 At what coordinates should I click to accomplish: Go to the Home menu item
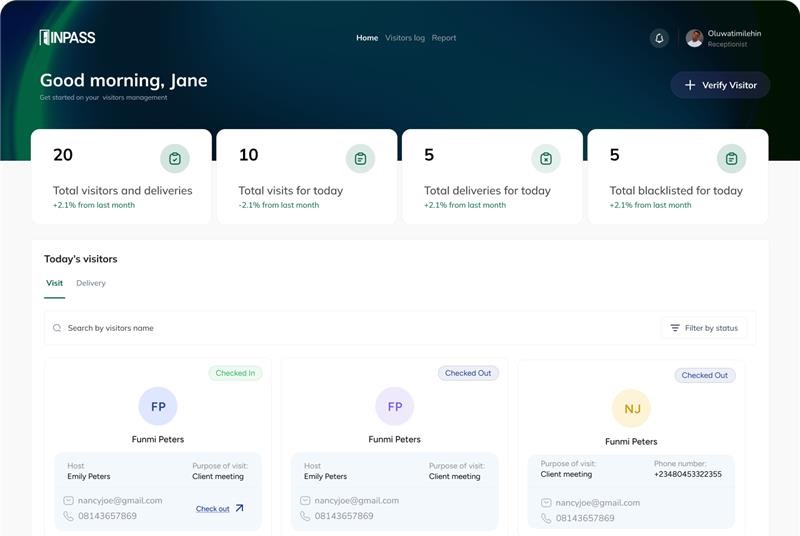pos(367,38)
